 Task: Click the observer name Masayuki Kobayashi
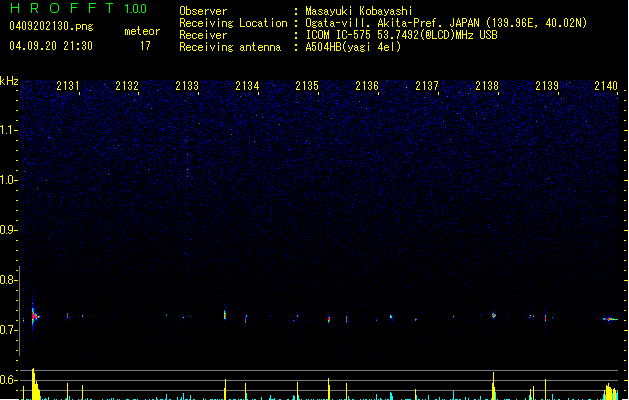click(359, 11)
